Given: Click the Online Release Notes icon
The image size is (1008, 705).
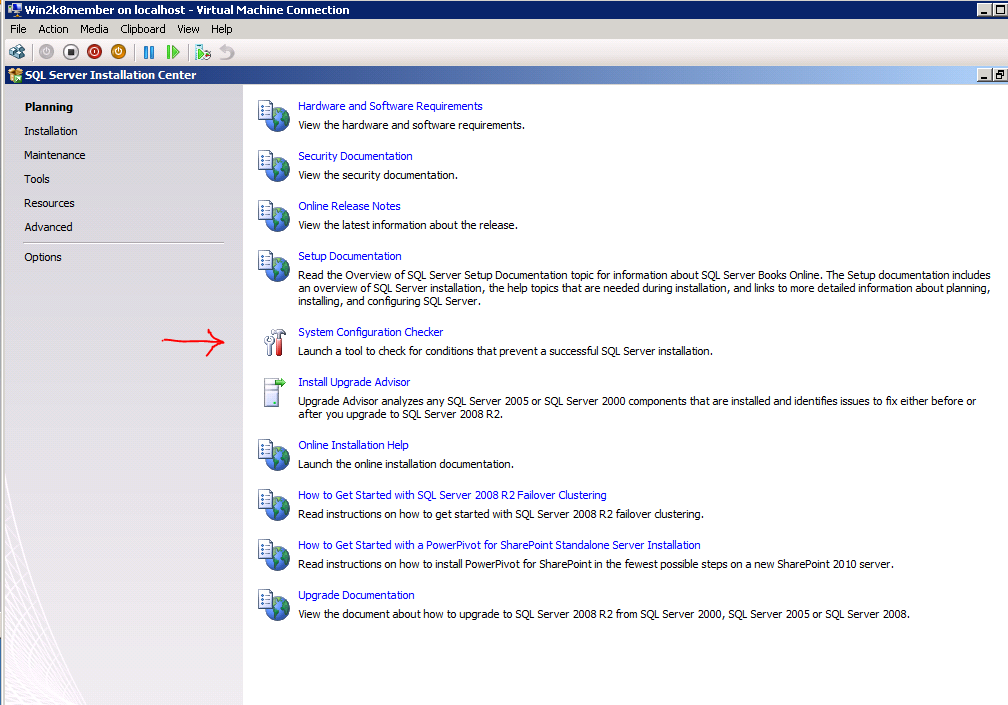Looking at the screenshot, I should pyautogui.click(x=274, y=216).
